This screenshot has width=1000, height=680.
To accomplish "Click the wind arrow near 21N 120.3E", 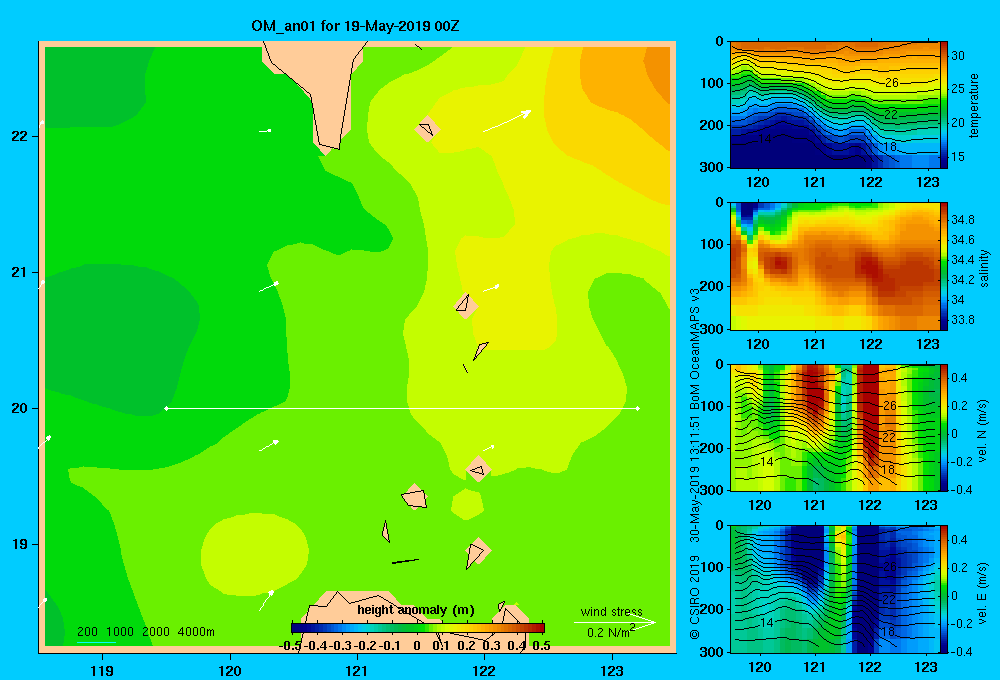I will click(x=269, y=286).
